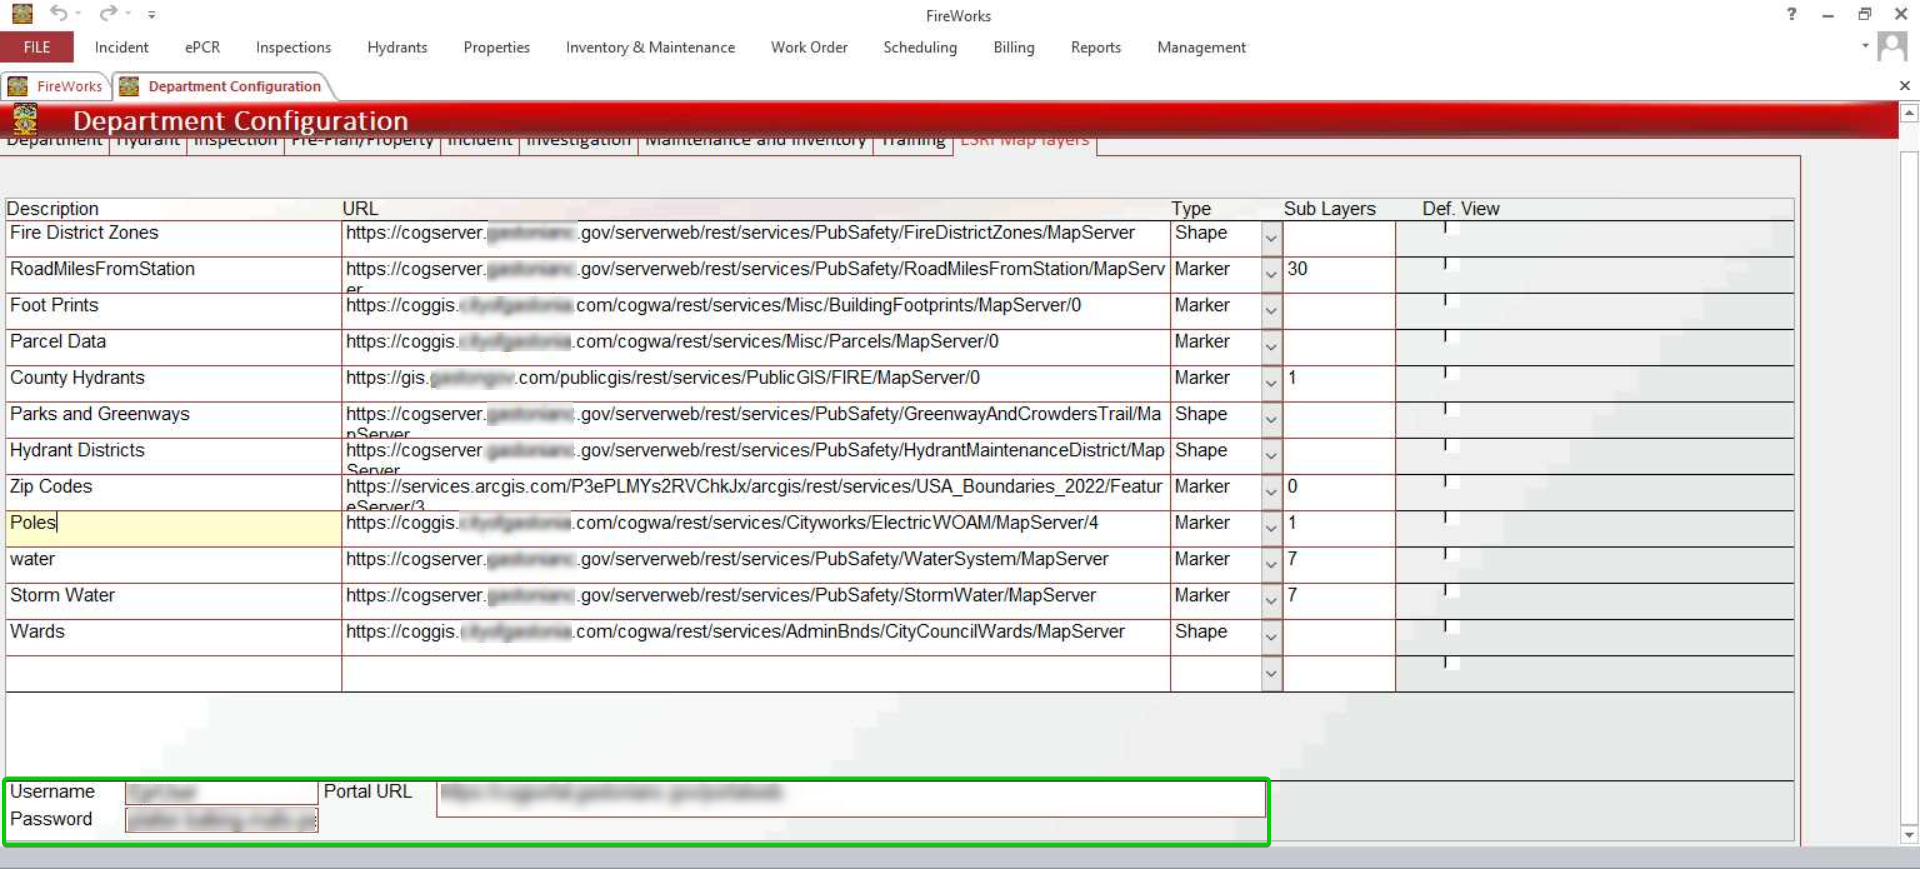Click the vertical scrollbar up arrow

1909,113
